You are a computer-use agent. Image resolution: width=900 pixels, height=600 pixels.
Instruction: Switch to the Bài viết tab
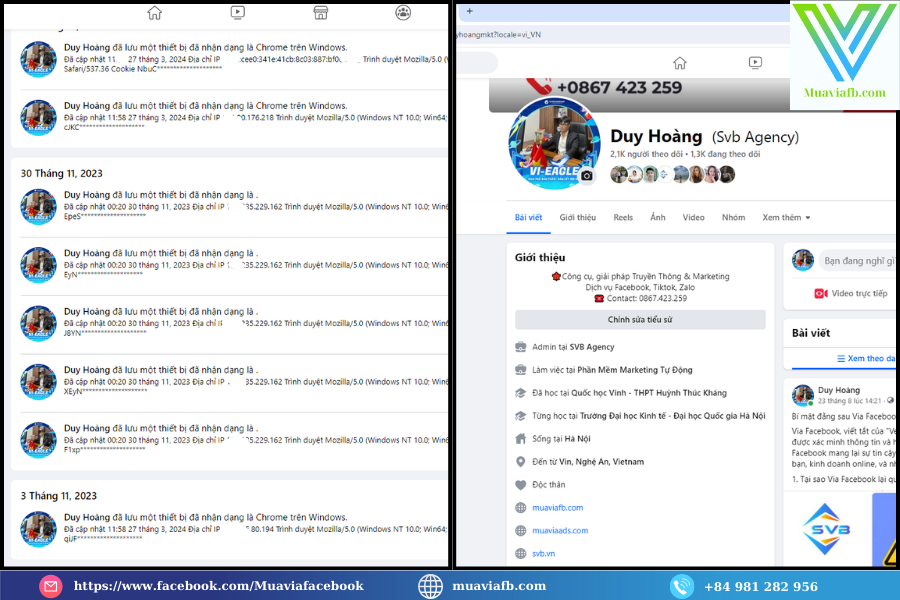528,218
